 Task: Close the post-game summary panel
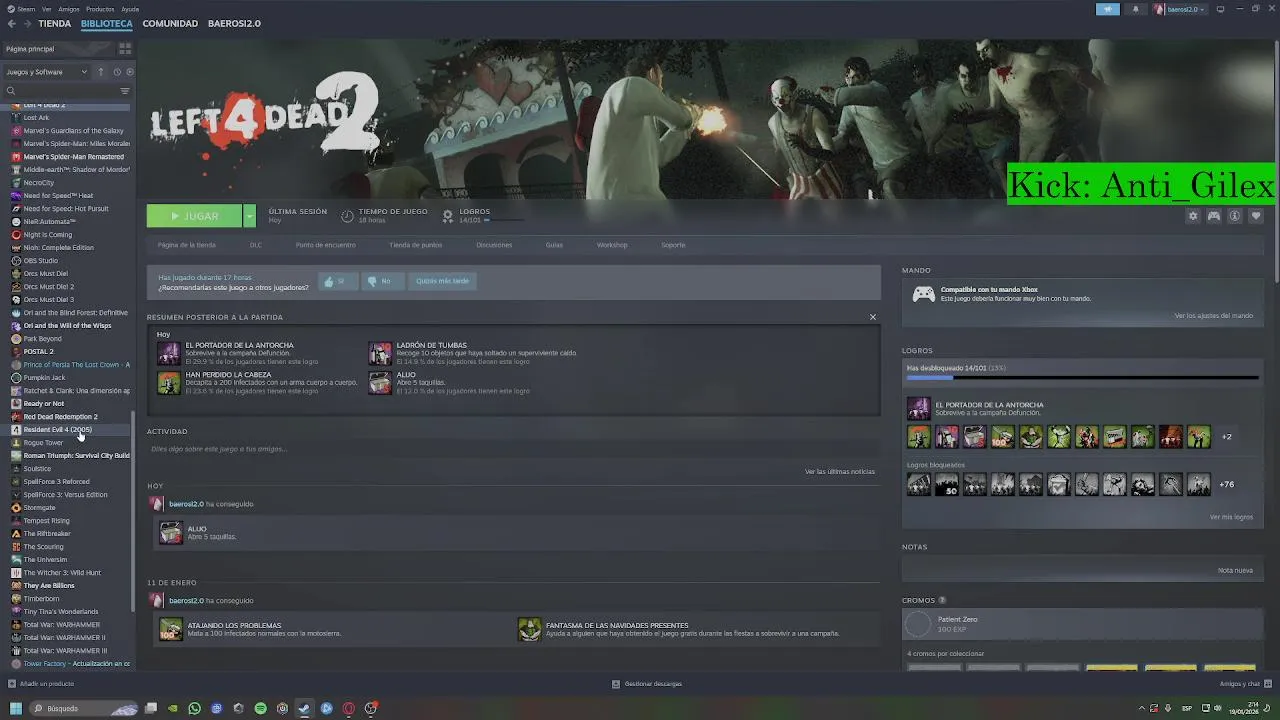tap(872, 317)
